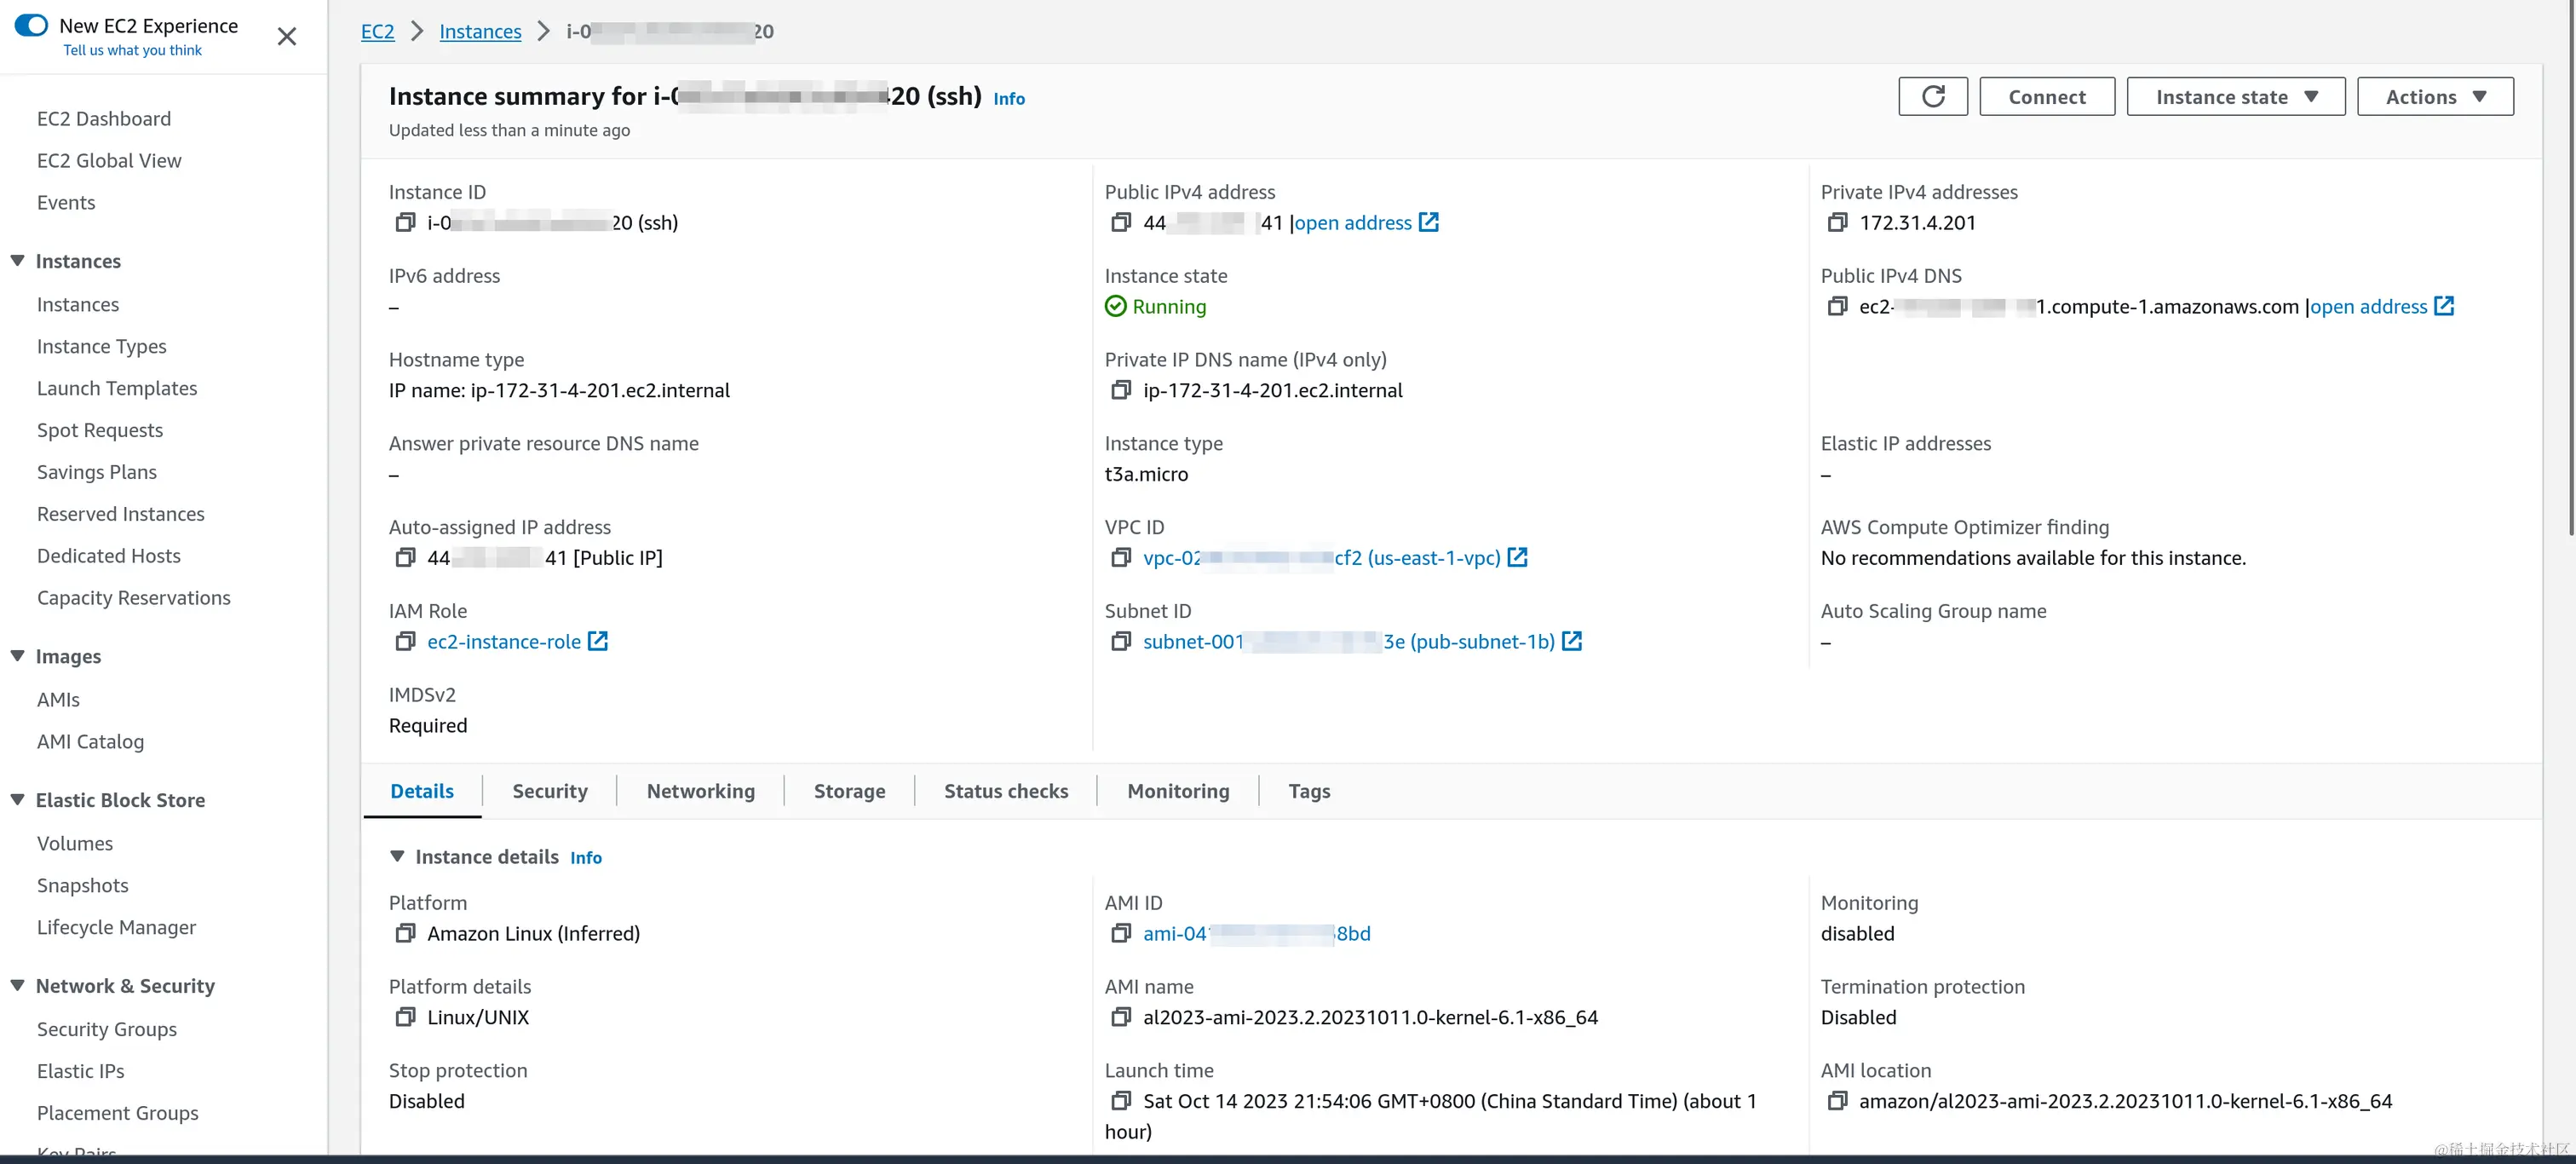Viewport: 2576px width, 1164px height.
Task: Open the Instance state dropdown
Action: tap(2236, 96)
